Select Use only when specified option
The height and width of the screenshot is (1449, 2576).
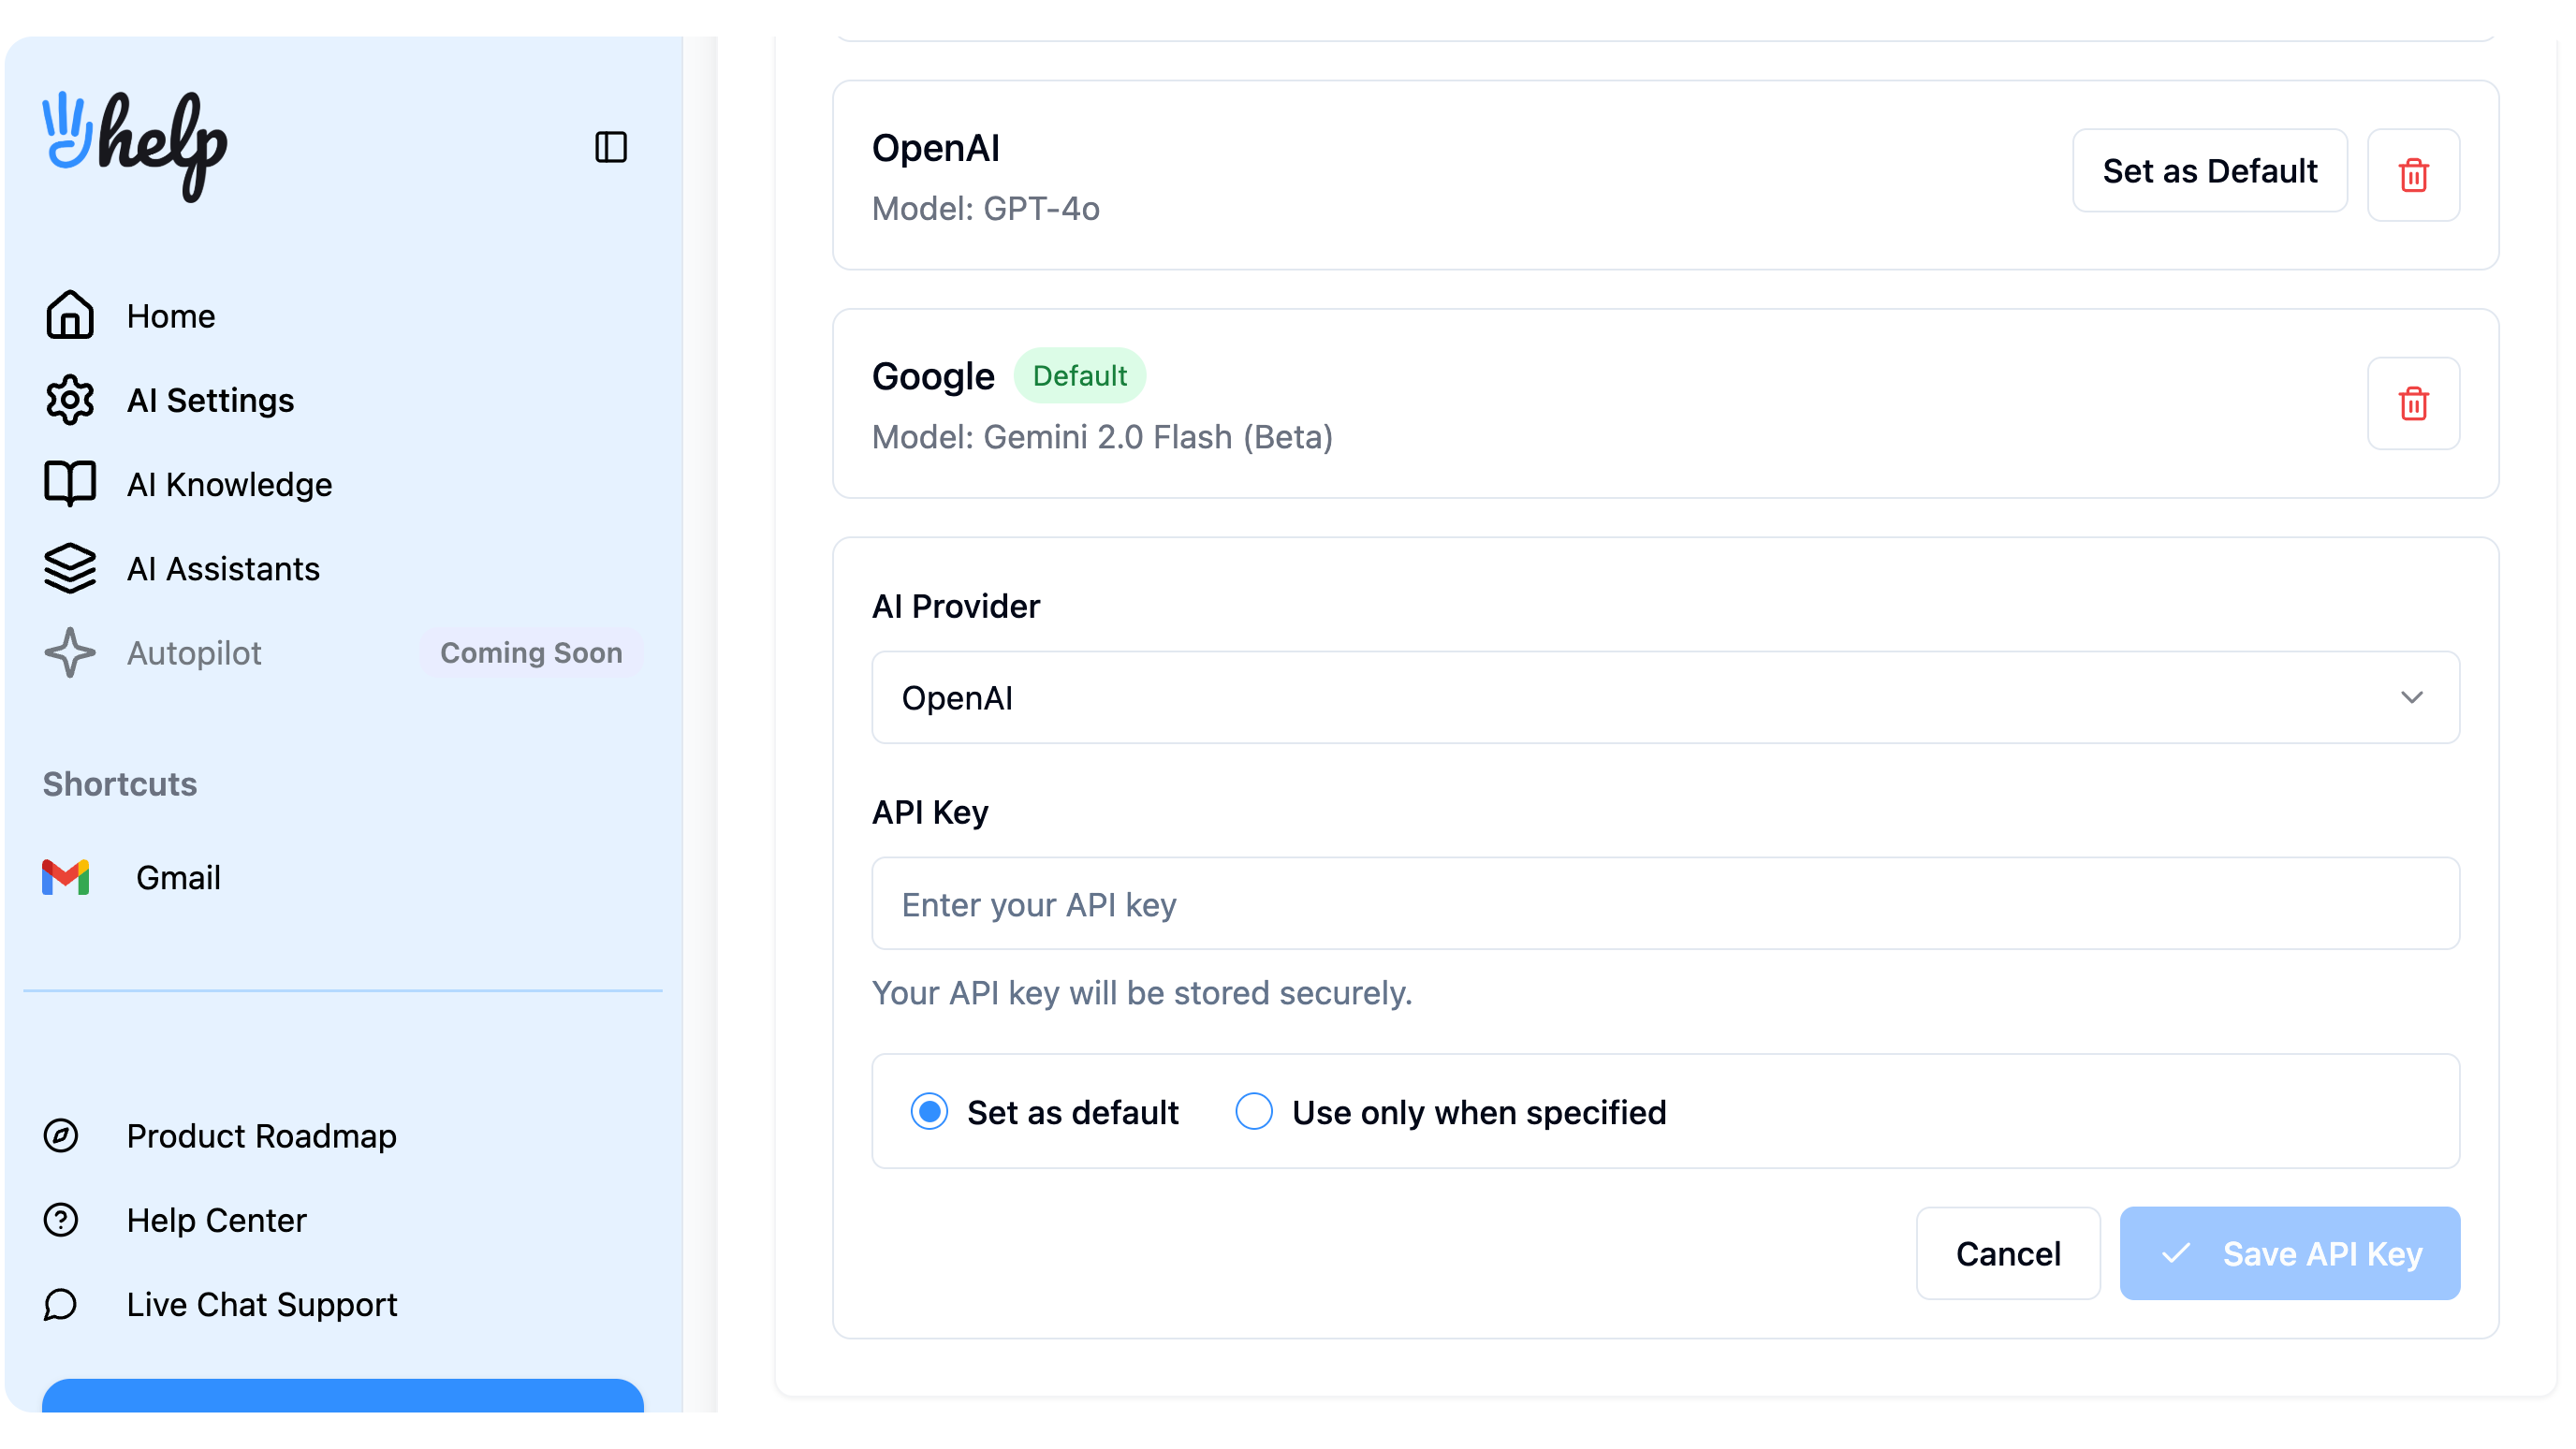coord(1254,1112)
